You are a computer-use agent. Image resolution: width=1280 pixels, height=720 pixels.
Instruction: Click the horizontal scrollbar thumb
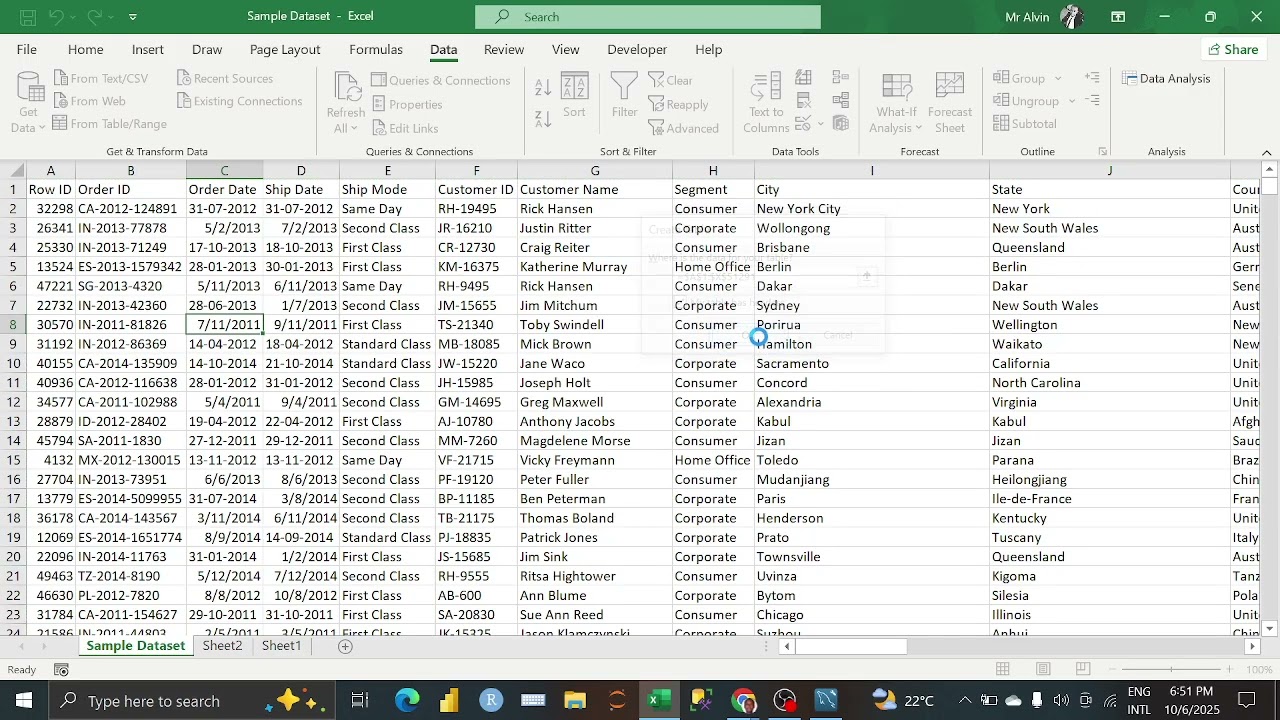(851, 647)
